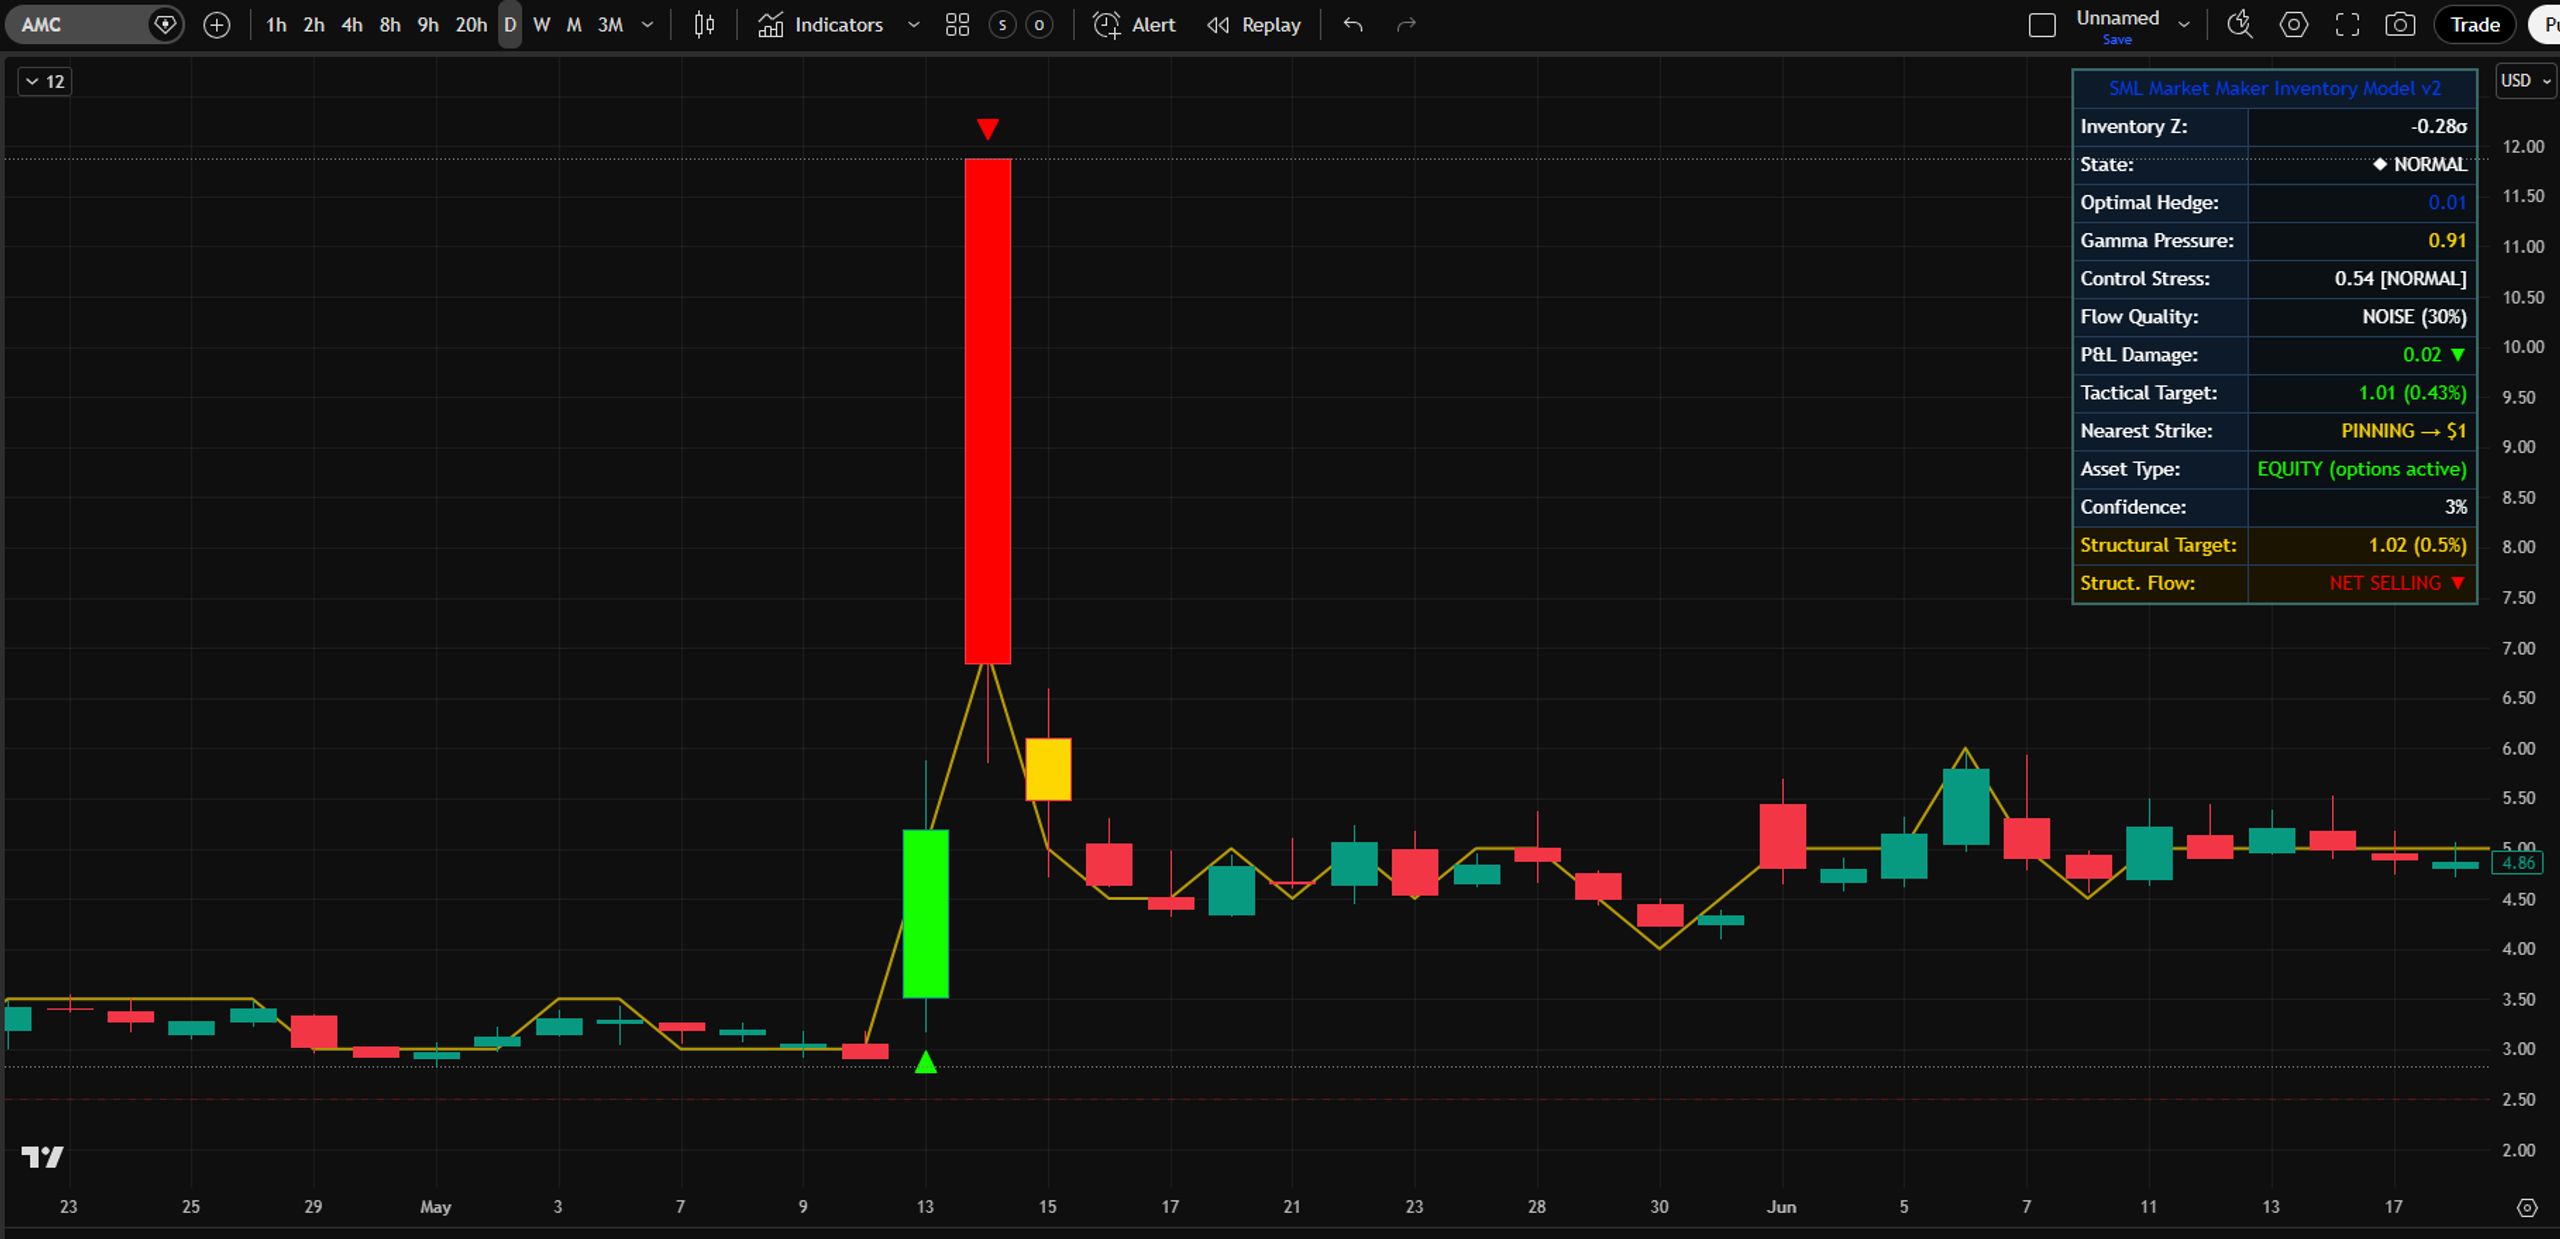
Task: Click the circled S icon
Action: click(1002, 25)
